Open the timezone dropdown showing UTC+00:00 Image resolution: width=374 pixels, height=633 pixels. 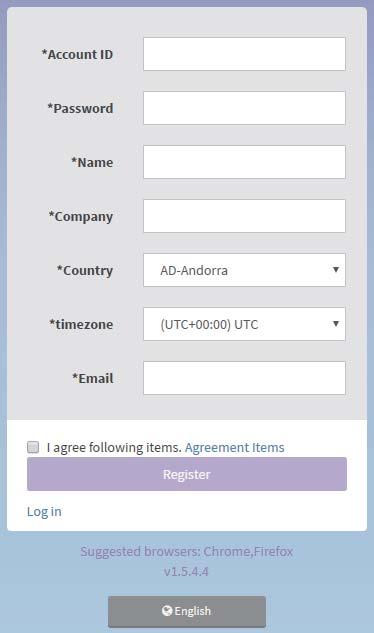pos(244,324)
